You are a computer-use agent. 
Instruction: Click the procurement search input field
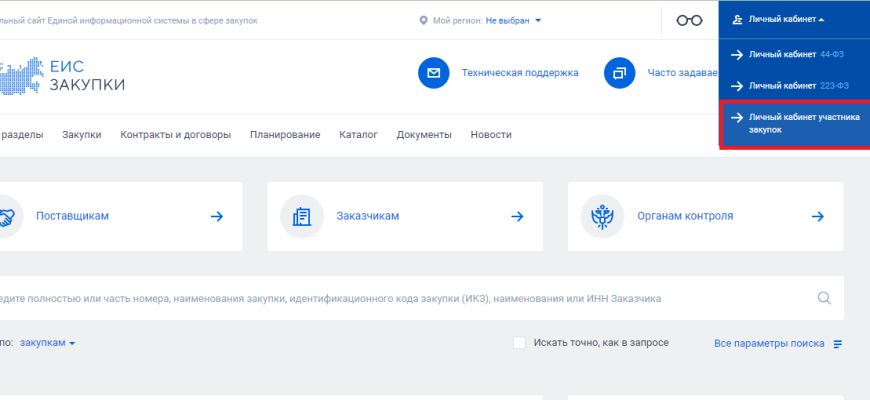400,298
